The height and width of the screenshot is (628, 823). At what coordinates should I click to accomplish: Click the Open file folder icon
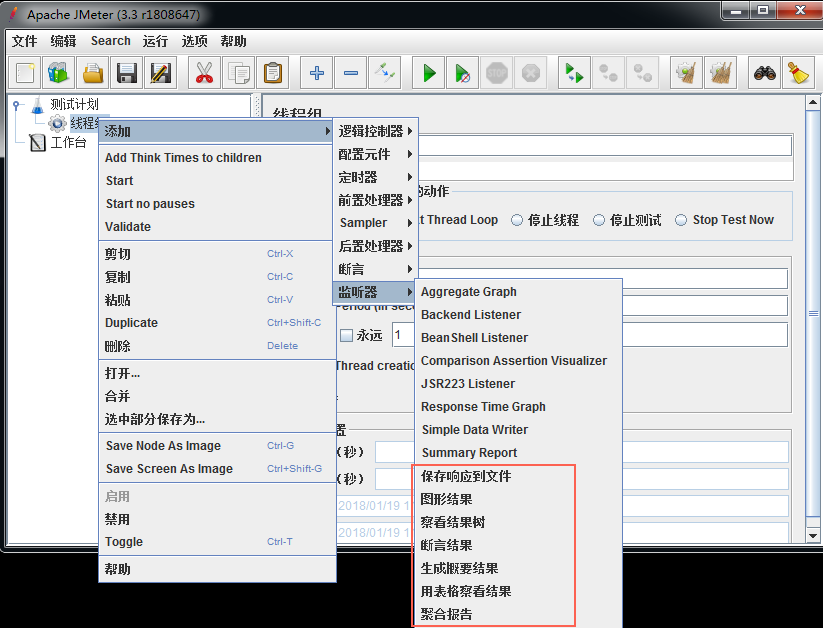pyautogui.click(x=93, y=73)
